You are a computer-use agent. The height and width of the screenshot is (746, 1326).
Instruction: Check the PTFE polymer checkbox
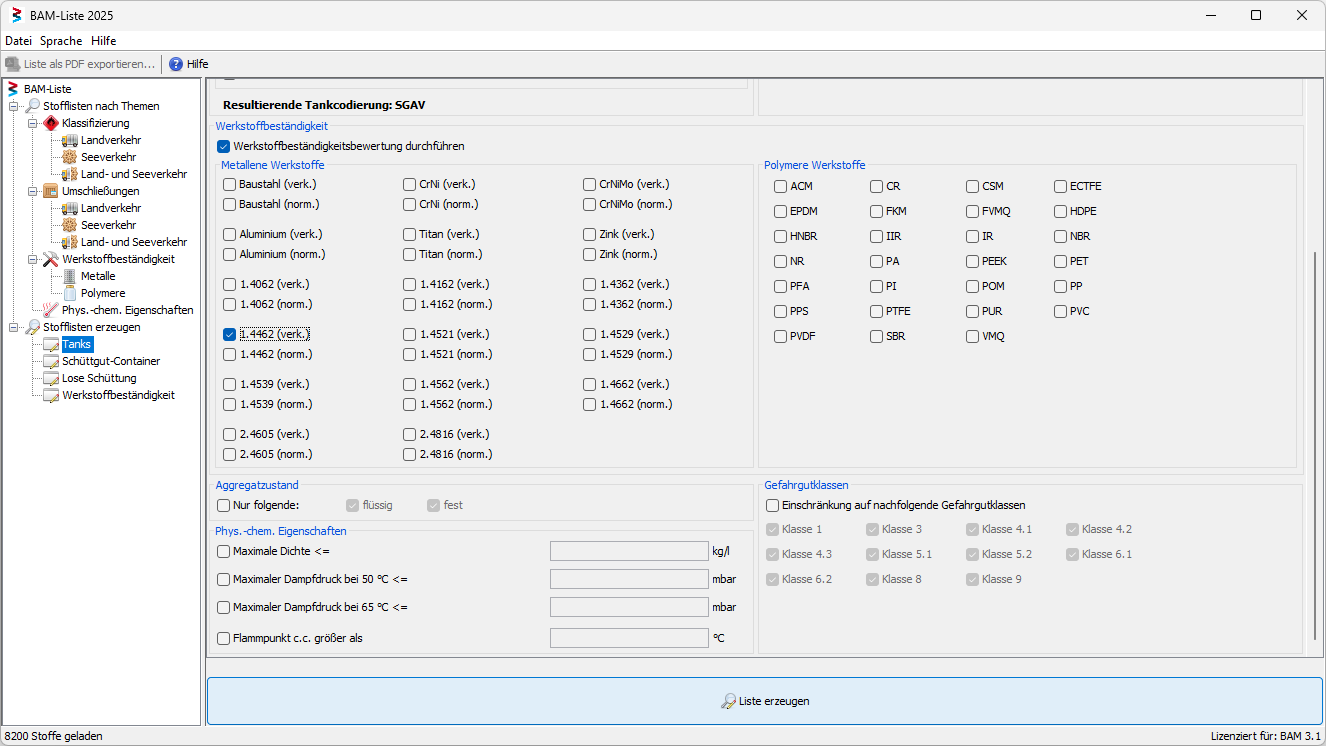point(877,311)
